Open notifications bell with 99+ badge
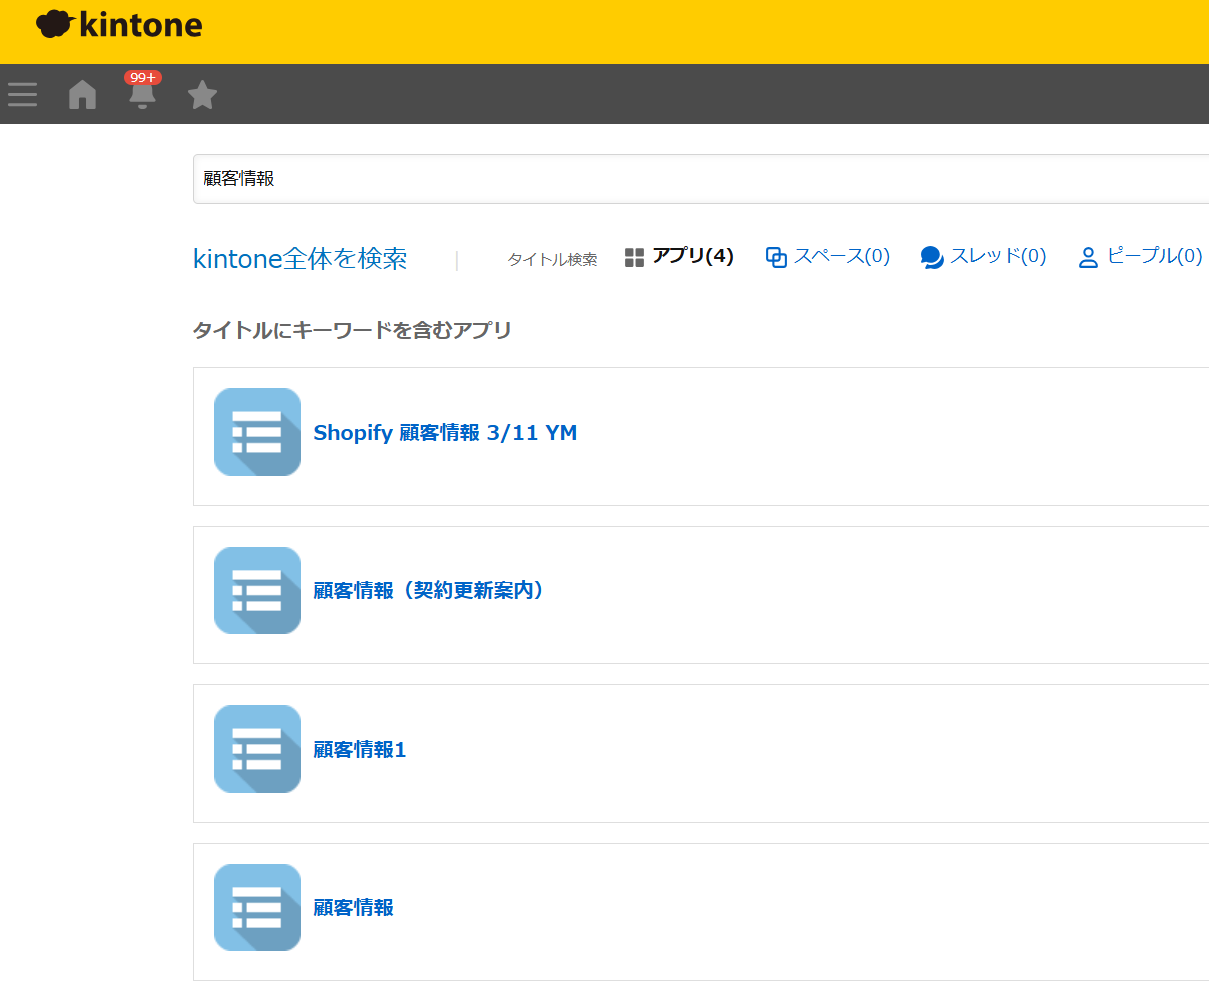The image size is (1209, 990). pyautogui.click(x=142, y=93)
